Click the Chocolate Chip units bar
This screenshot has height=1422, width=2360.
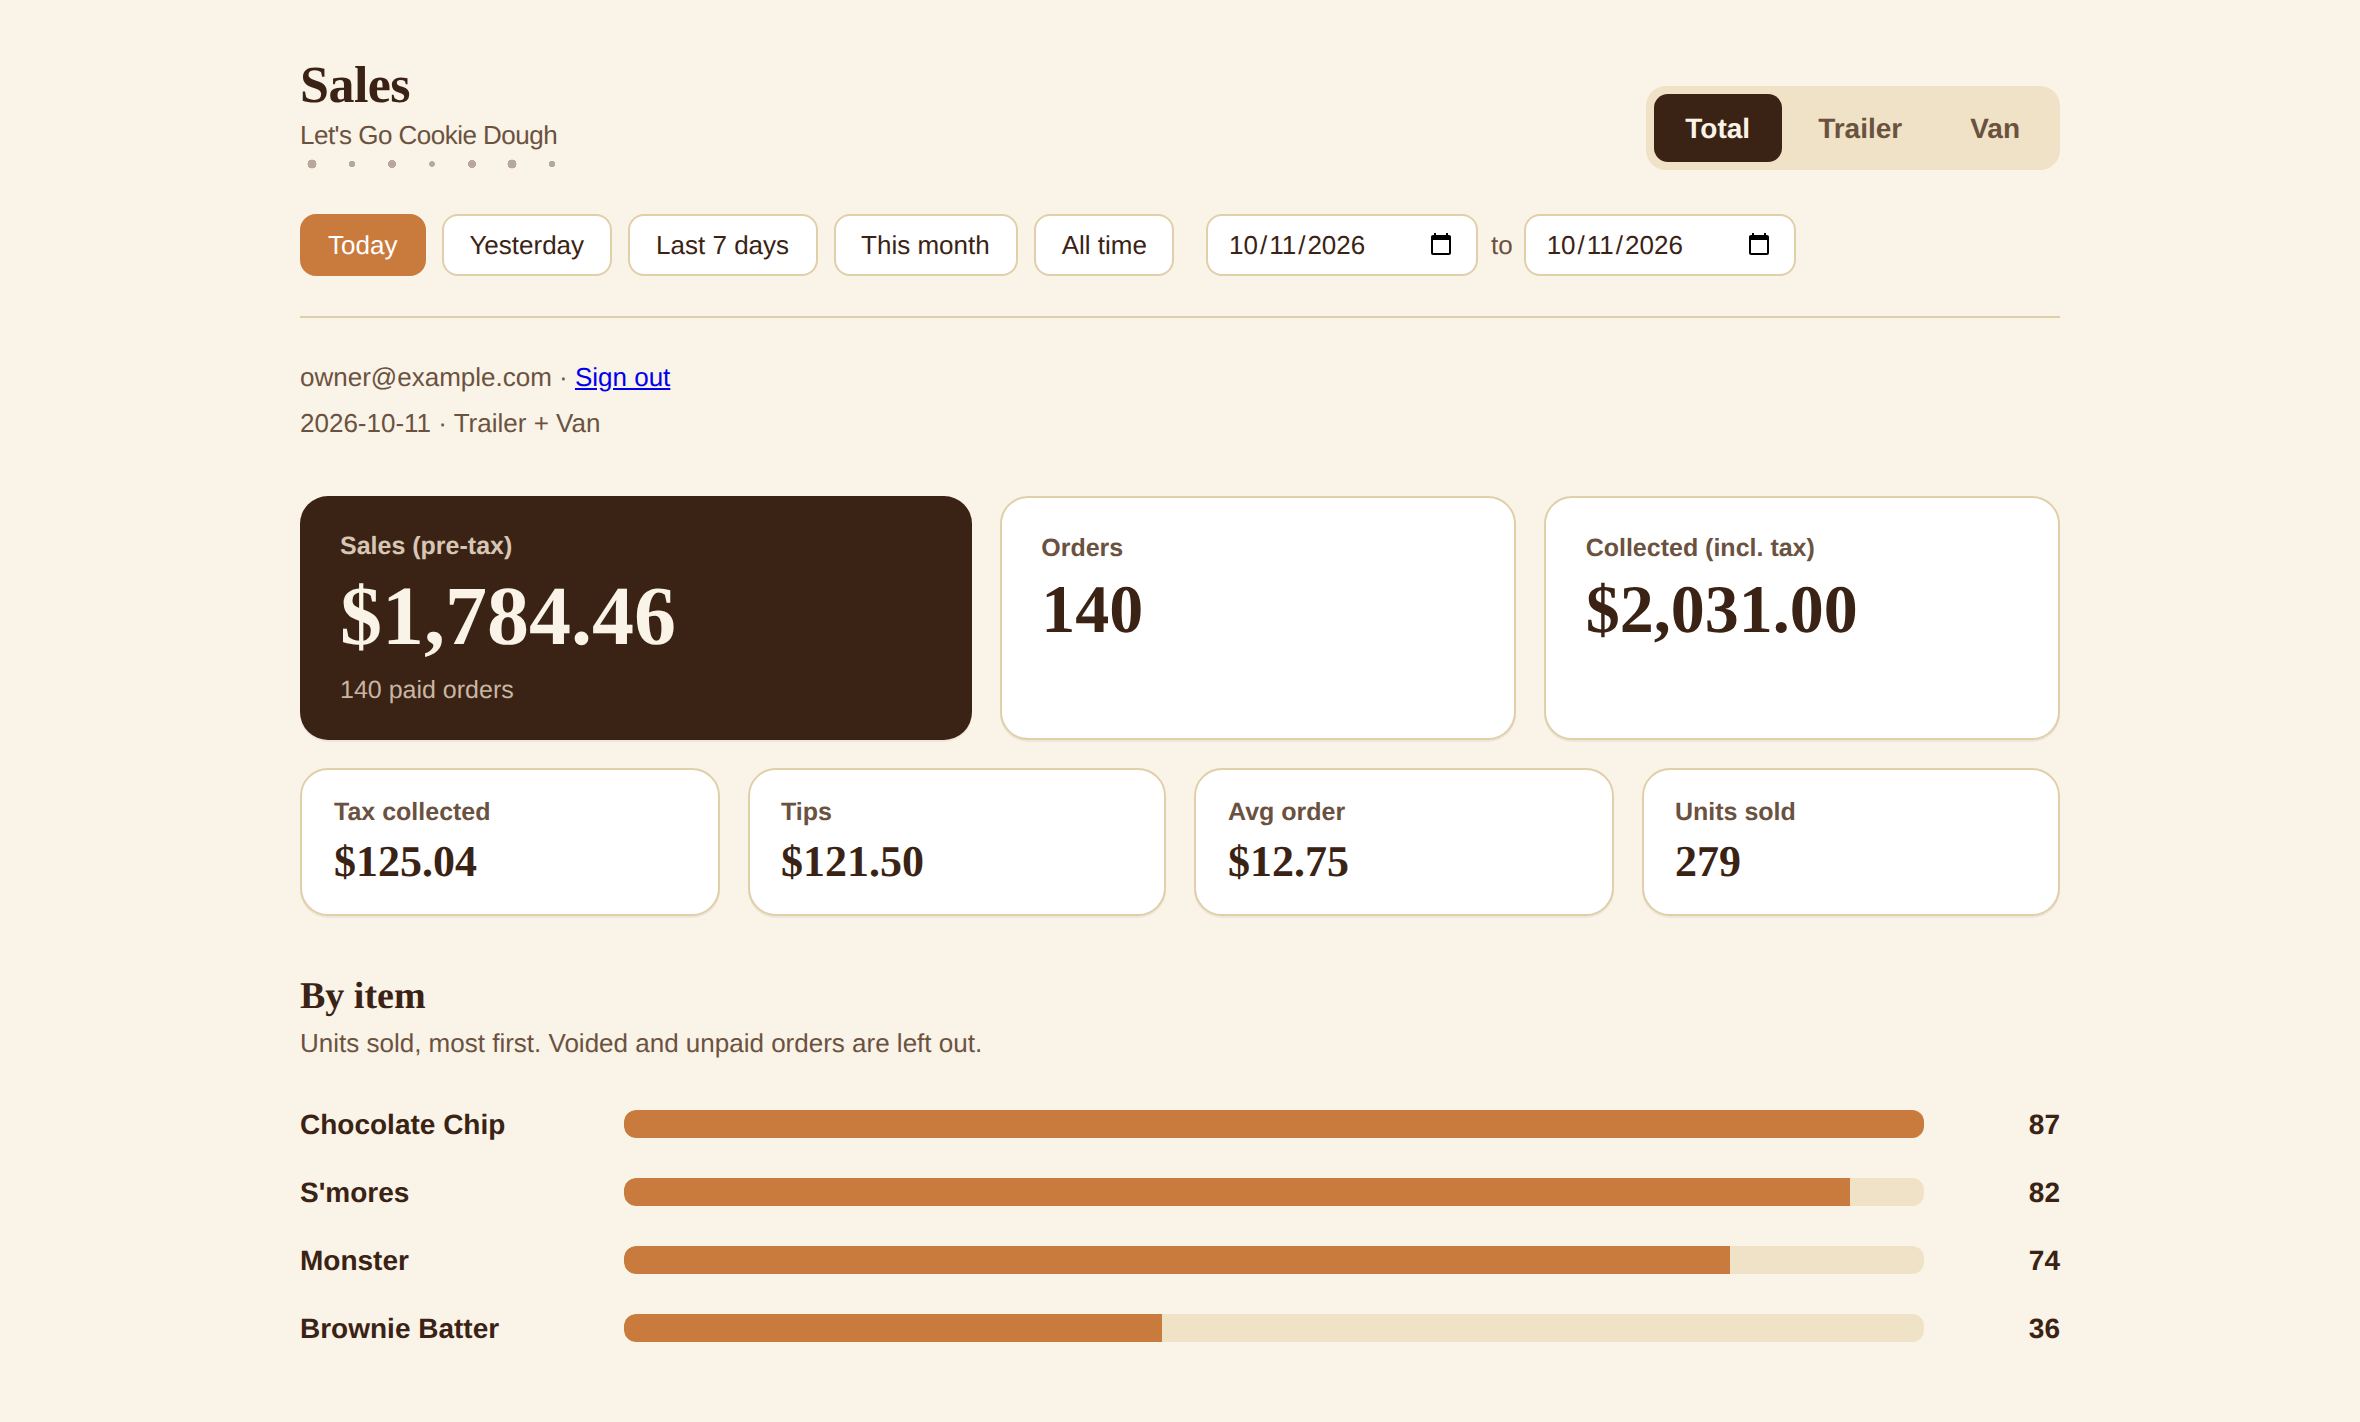1273,1124
